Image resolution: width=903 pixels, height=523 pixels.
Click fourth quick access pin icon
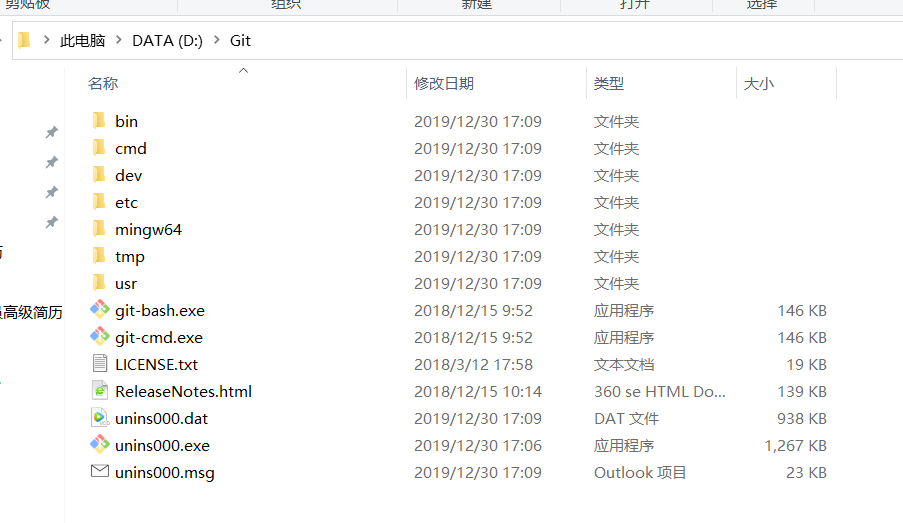point(52,222)
